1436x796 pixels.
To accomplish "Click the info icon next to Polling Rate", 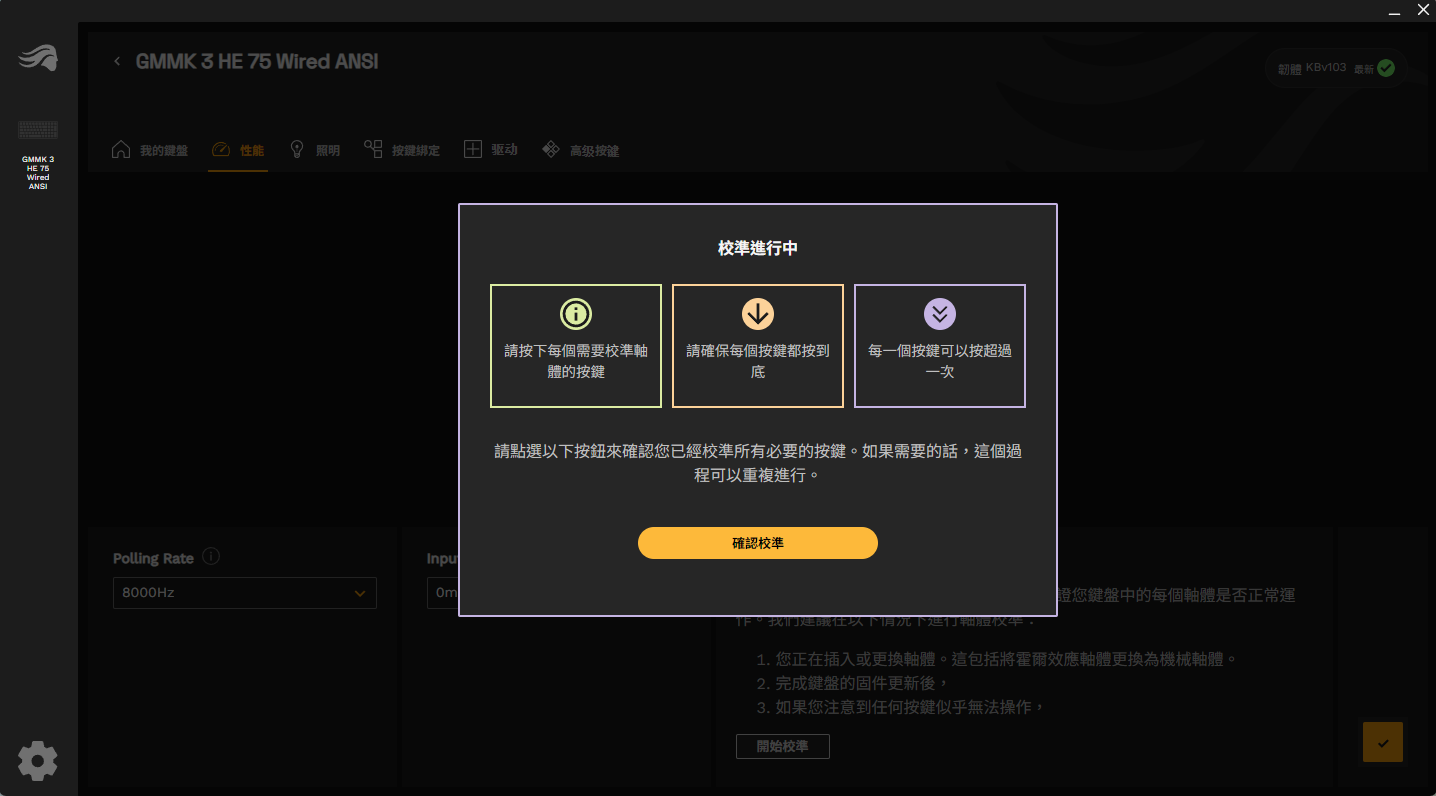I will [211, 557].
